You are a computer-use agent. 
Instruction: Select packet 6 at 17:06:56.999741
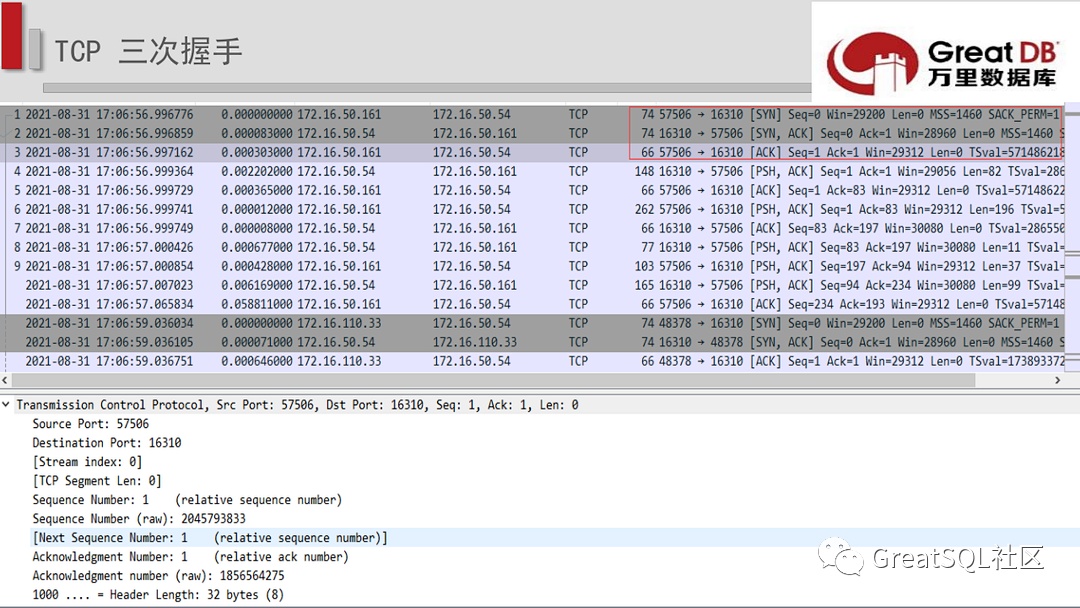[532, 209]
